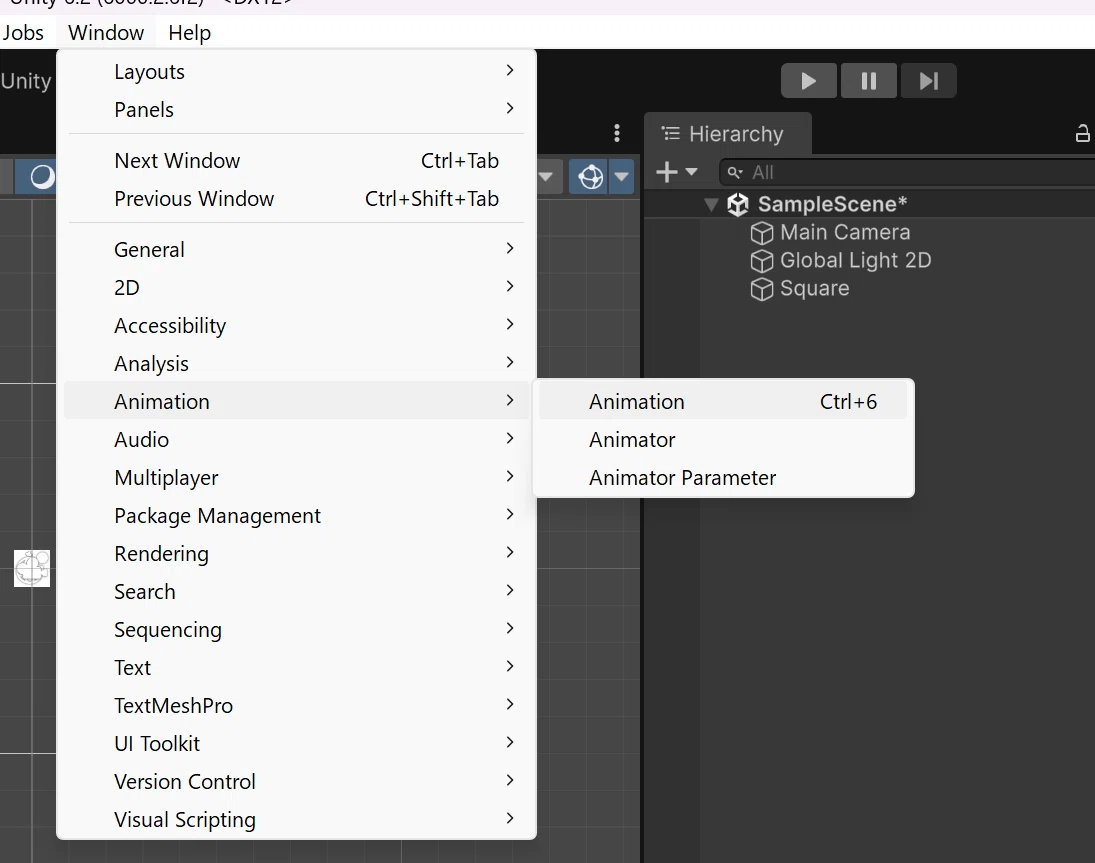The image size is (1095, 863).
Task: Click Animation in the Window menu list
Action: (296, 401)
